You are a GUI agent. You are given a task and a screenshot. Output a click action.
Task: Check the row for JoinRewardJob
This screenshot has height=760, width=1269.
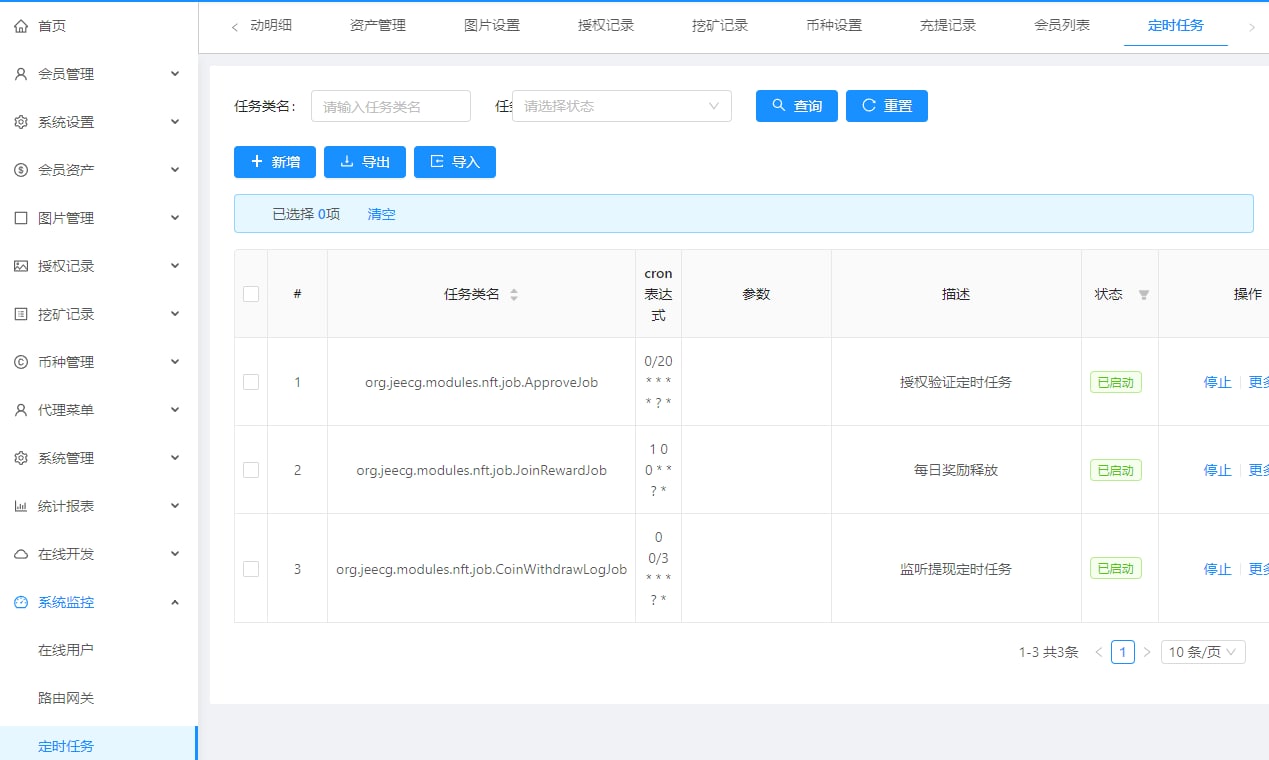tap(251, 470)
